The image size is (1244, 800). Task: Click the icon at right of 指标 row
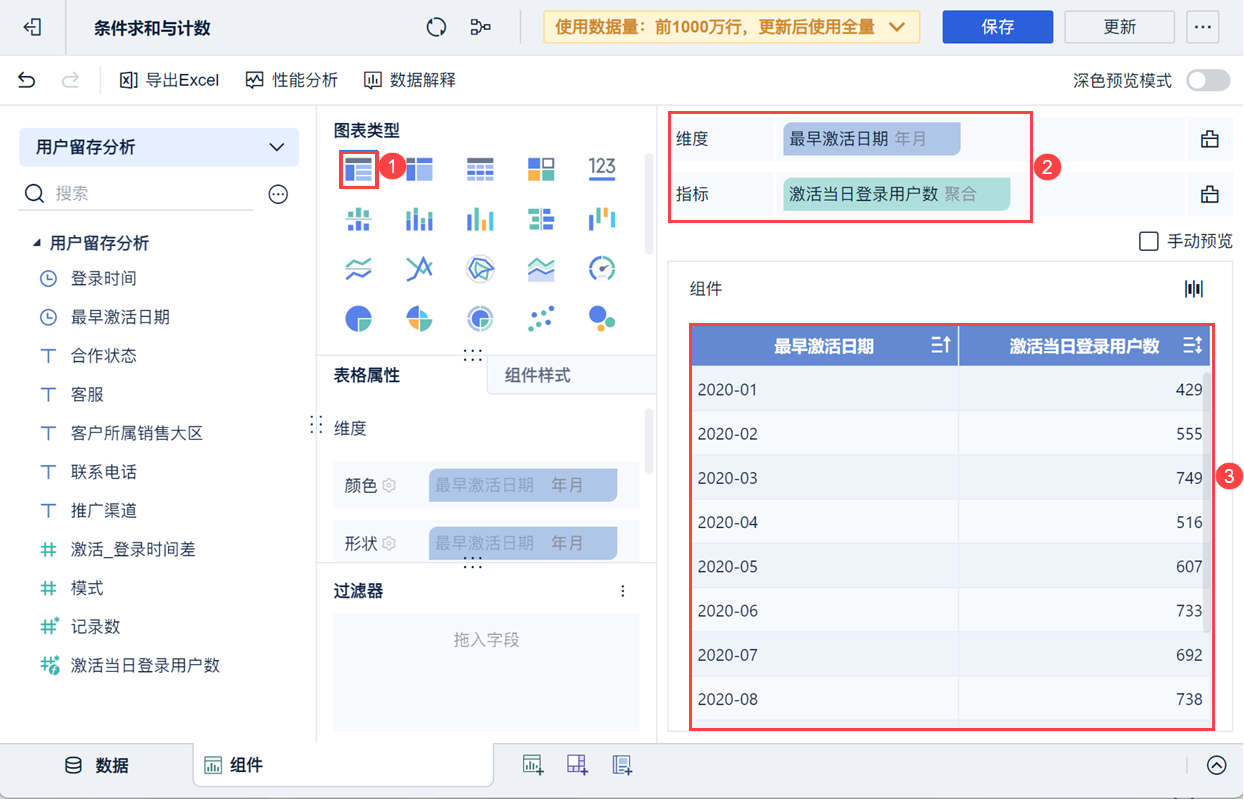click(1210, 194)
